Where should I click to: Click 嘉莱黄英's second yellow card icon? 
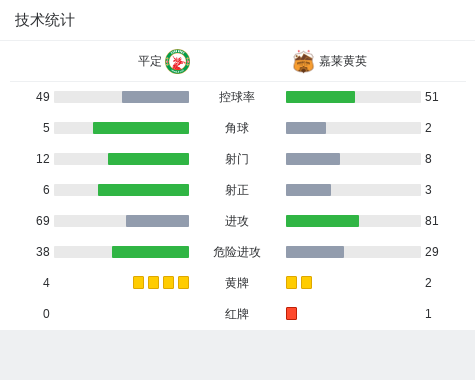coord(306,282)
